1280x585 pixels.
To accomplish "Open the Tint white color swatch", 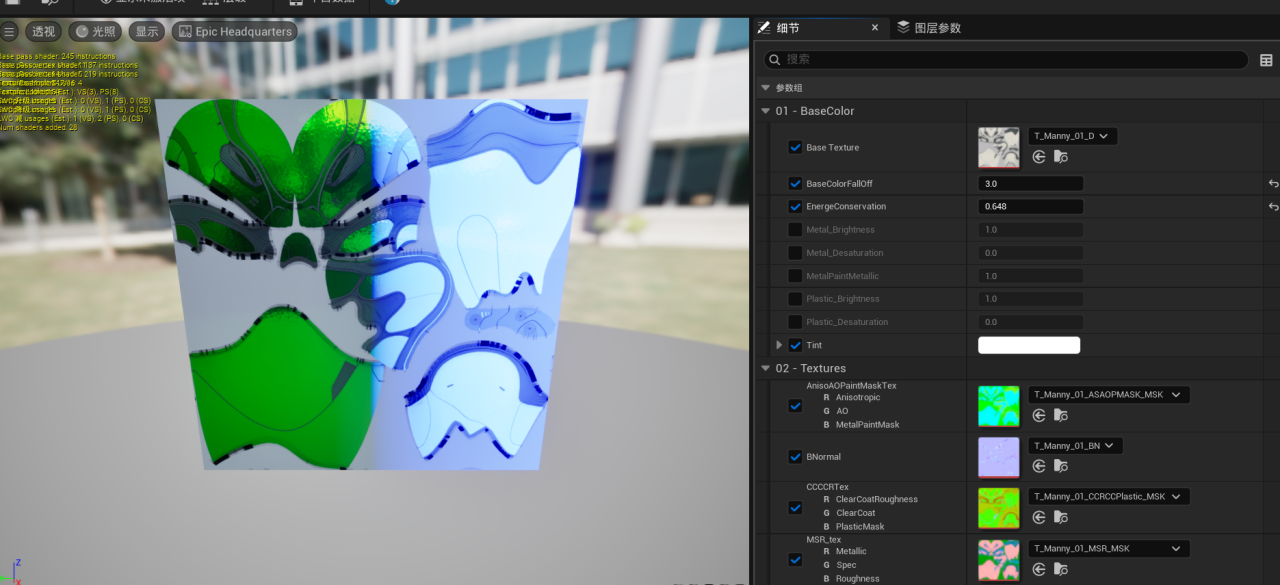I will [1029, 345].
